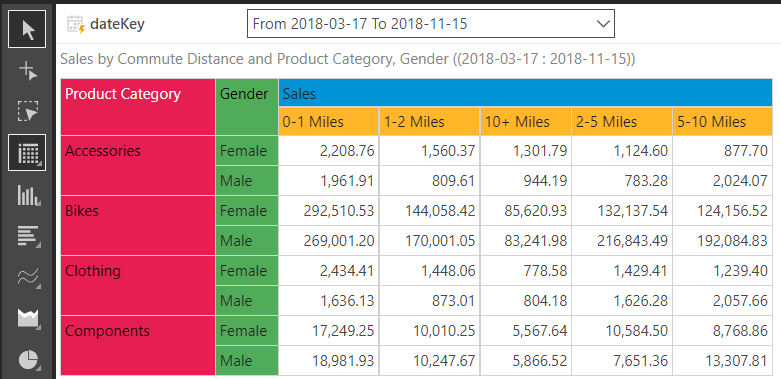
Task: Click the dateKey calendar icon
Action: (x=76, y=24)
